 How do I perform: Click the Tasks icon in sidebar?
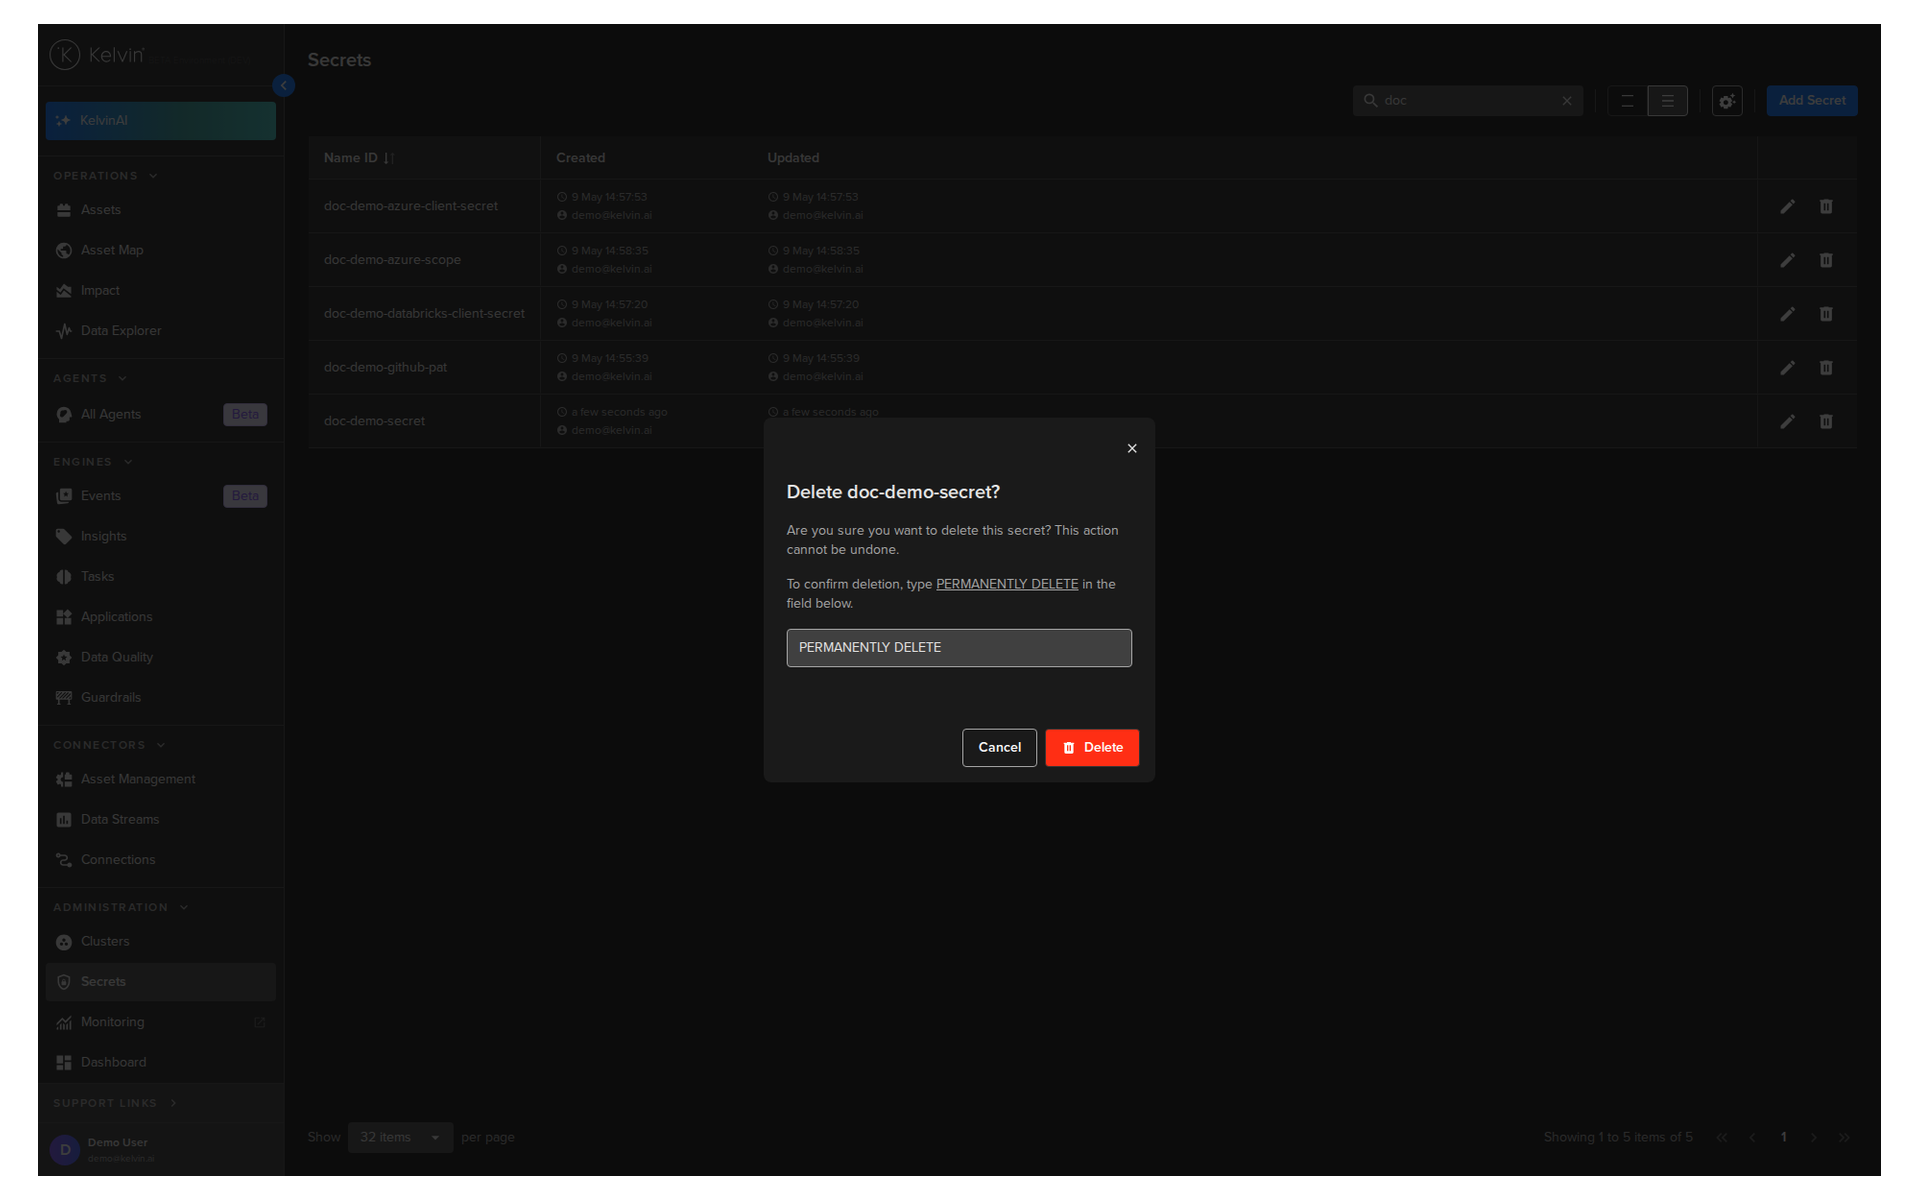point(64,576)
